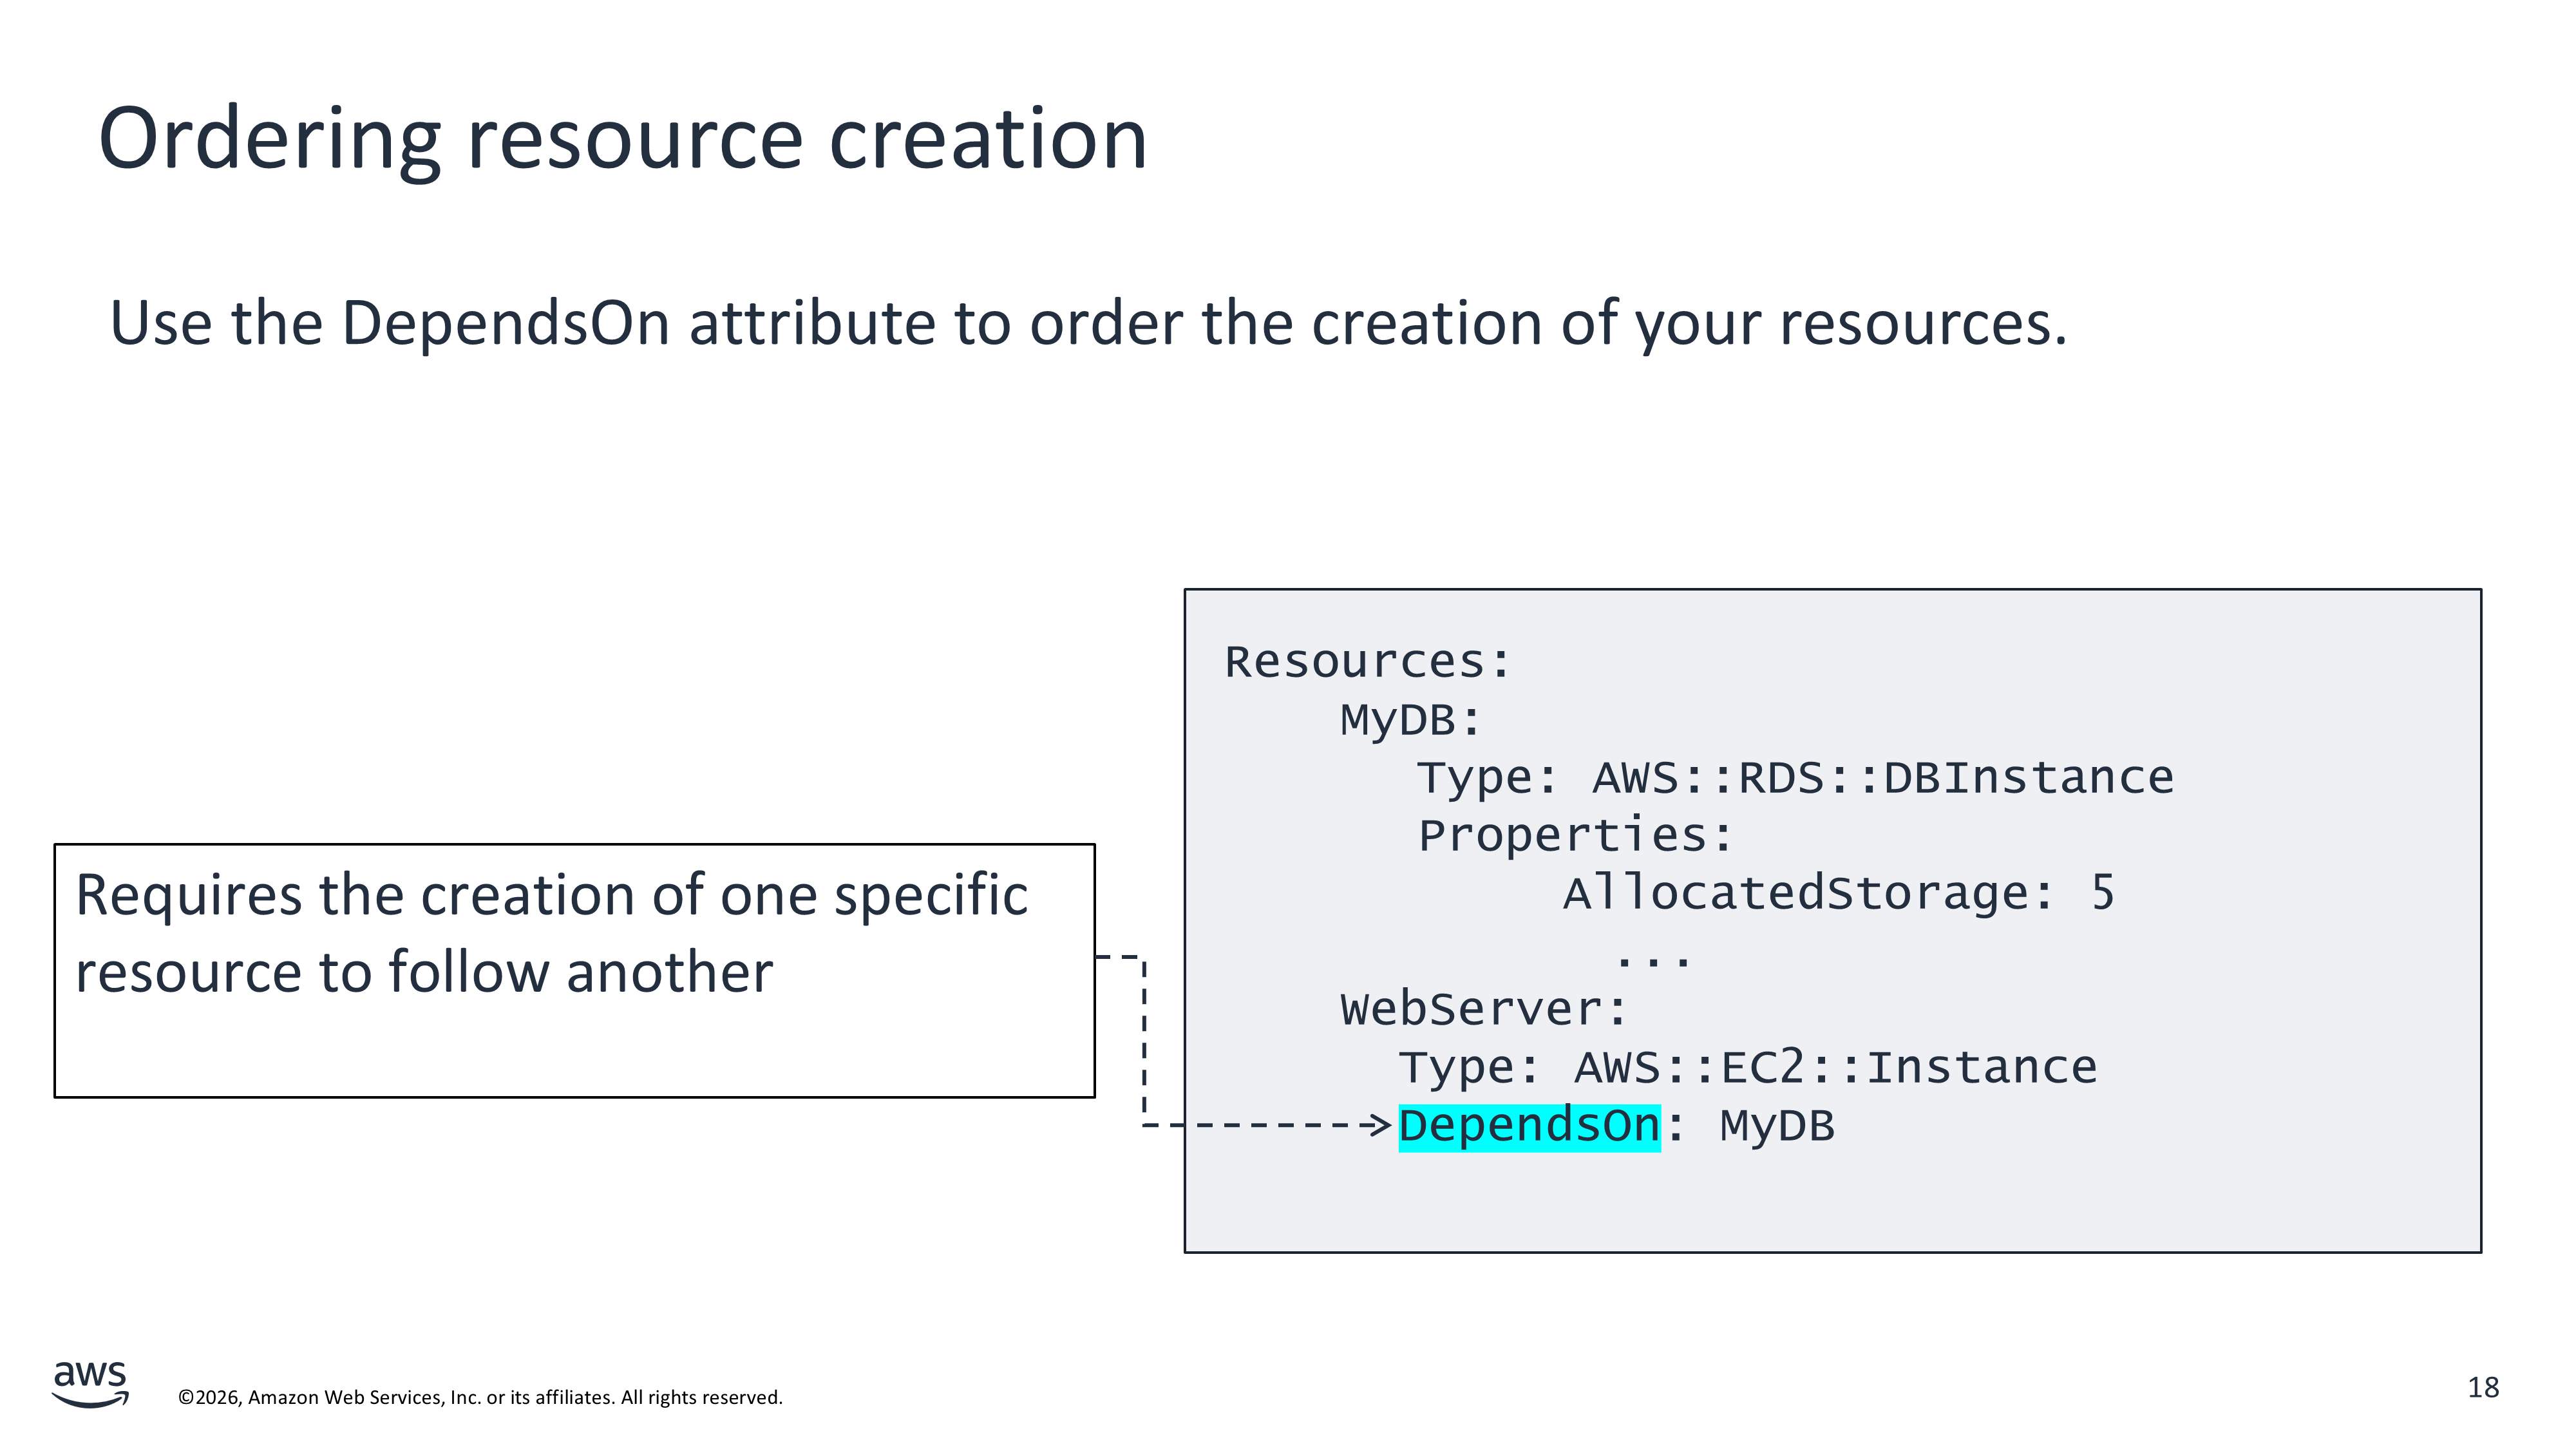The image size is (2576, 1449).
Task: Click the Resources: line in the code
Action: 1367,662
